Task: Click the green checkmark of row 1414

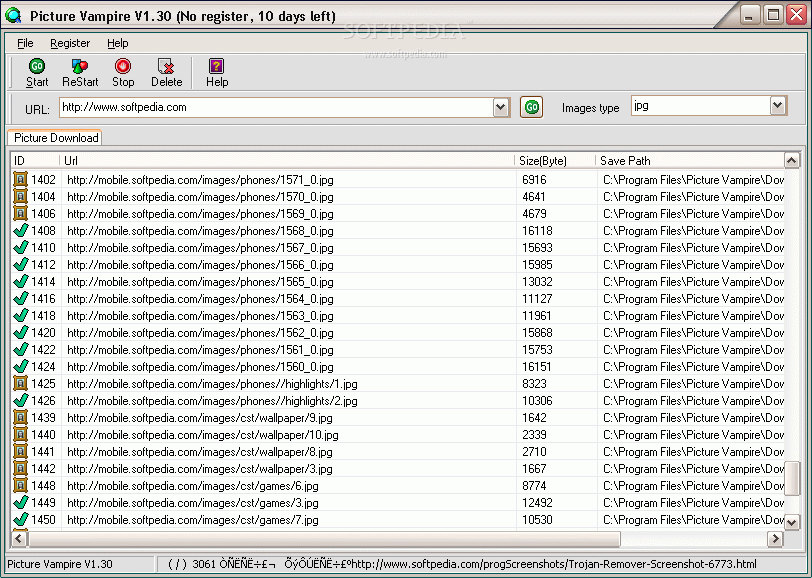Action: [x=20, y=282]
